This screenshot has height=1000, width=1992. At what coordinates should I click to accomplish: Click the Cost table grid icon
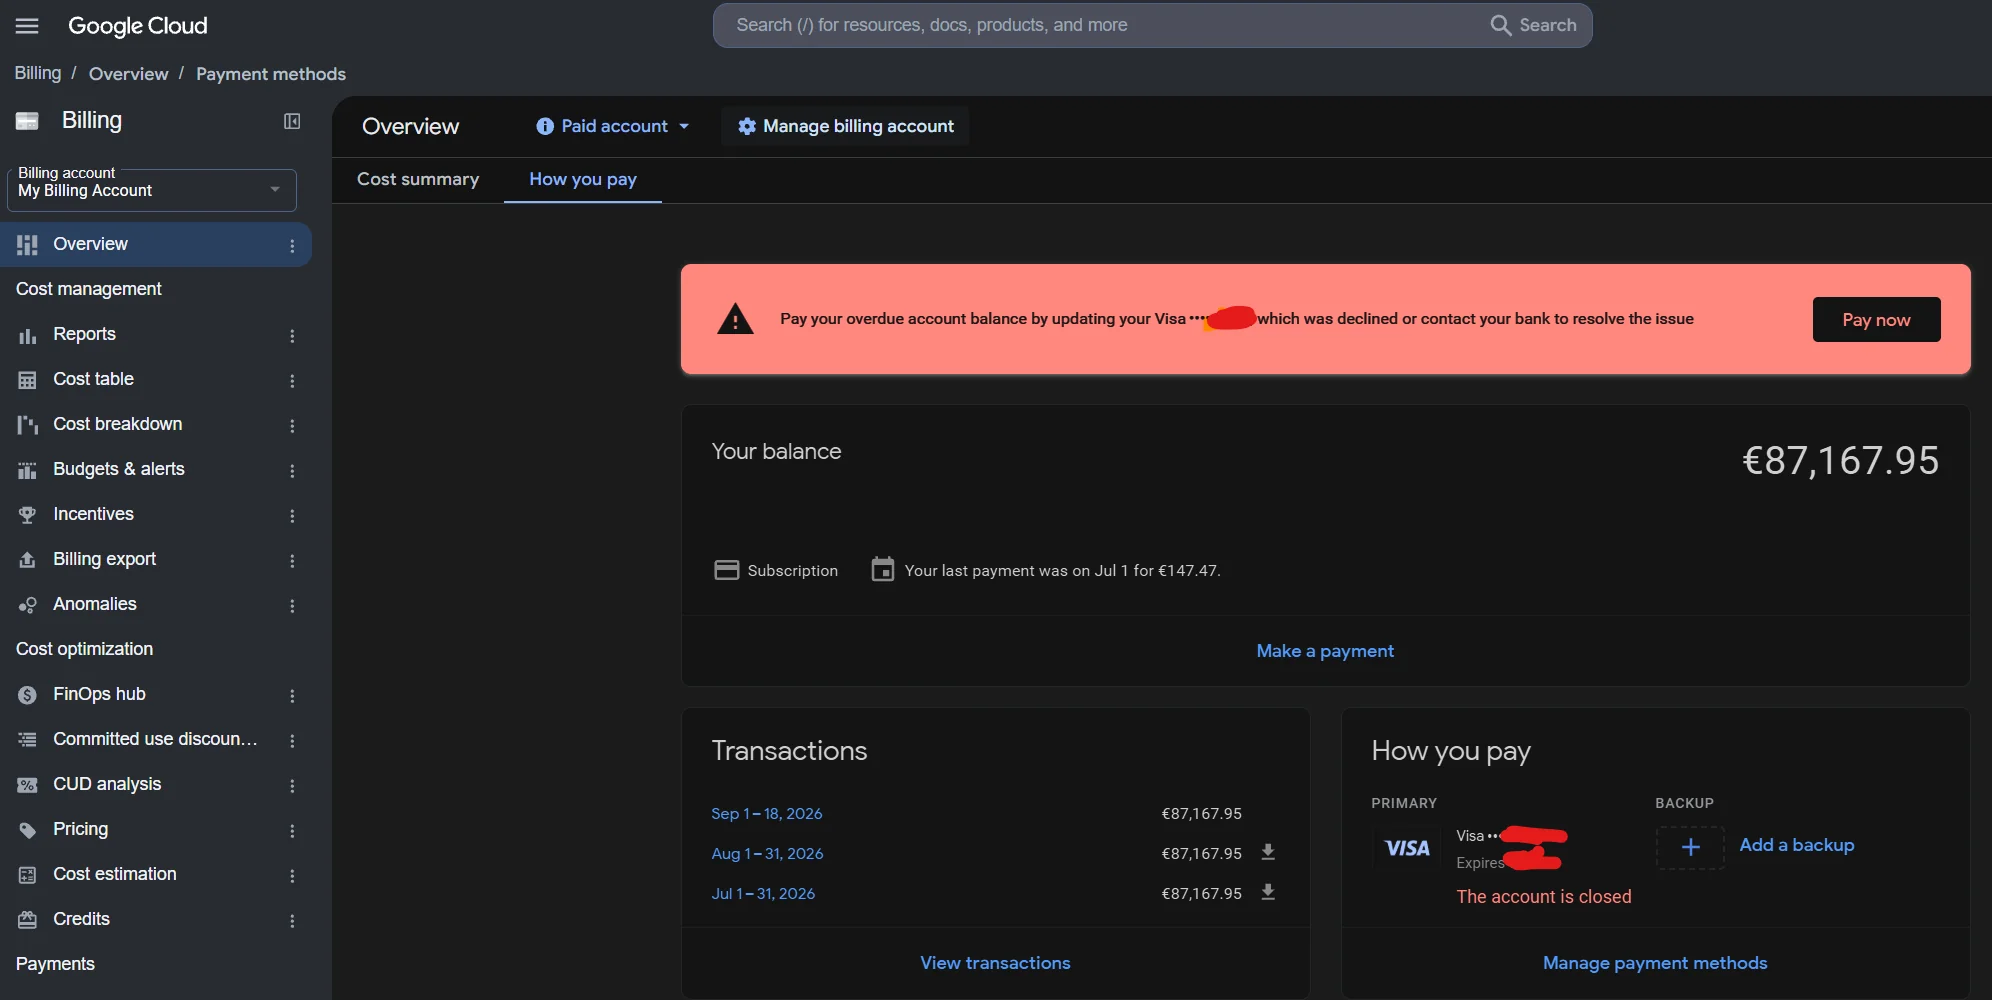27,380
